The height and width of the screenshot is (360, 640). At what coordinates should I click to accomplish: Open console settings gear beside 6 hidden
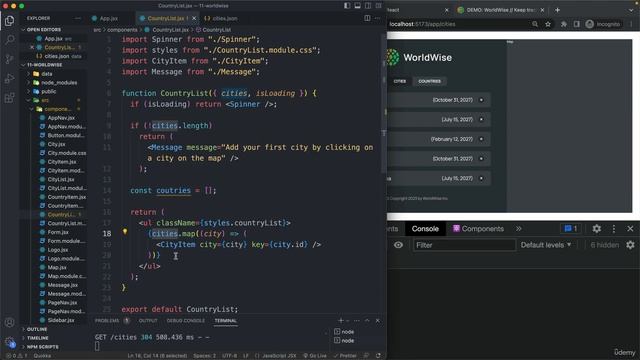coord(630,245)
